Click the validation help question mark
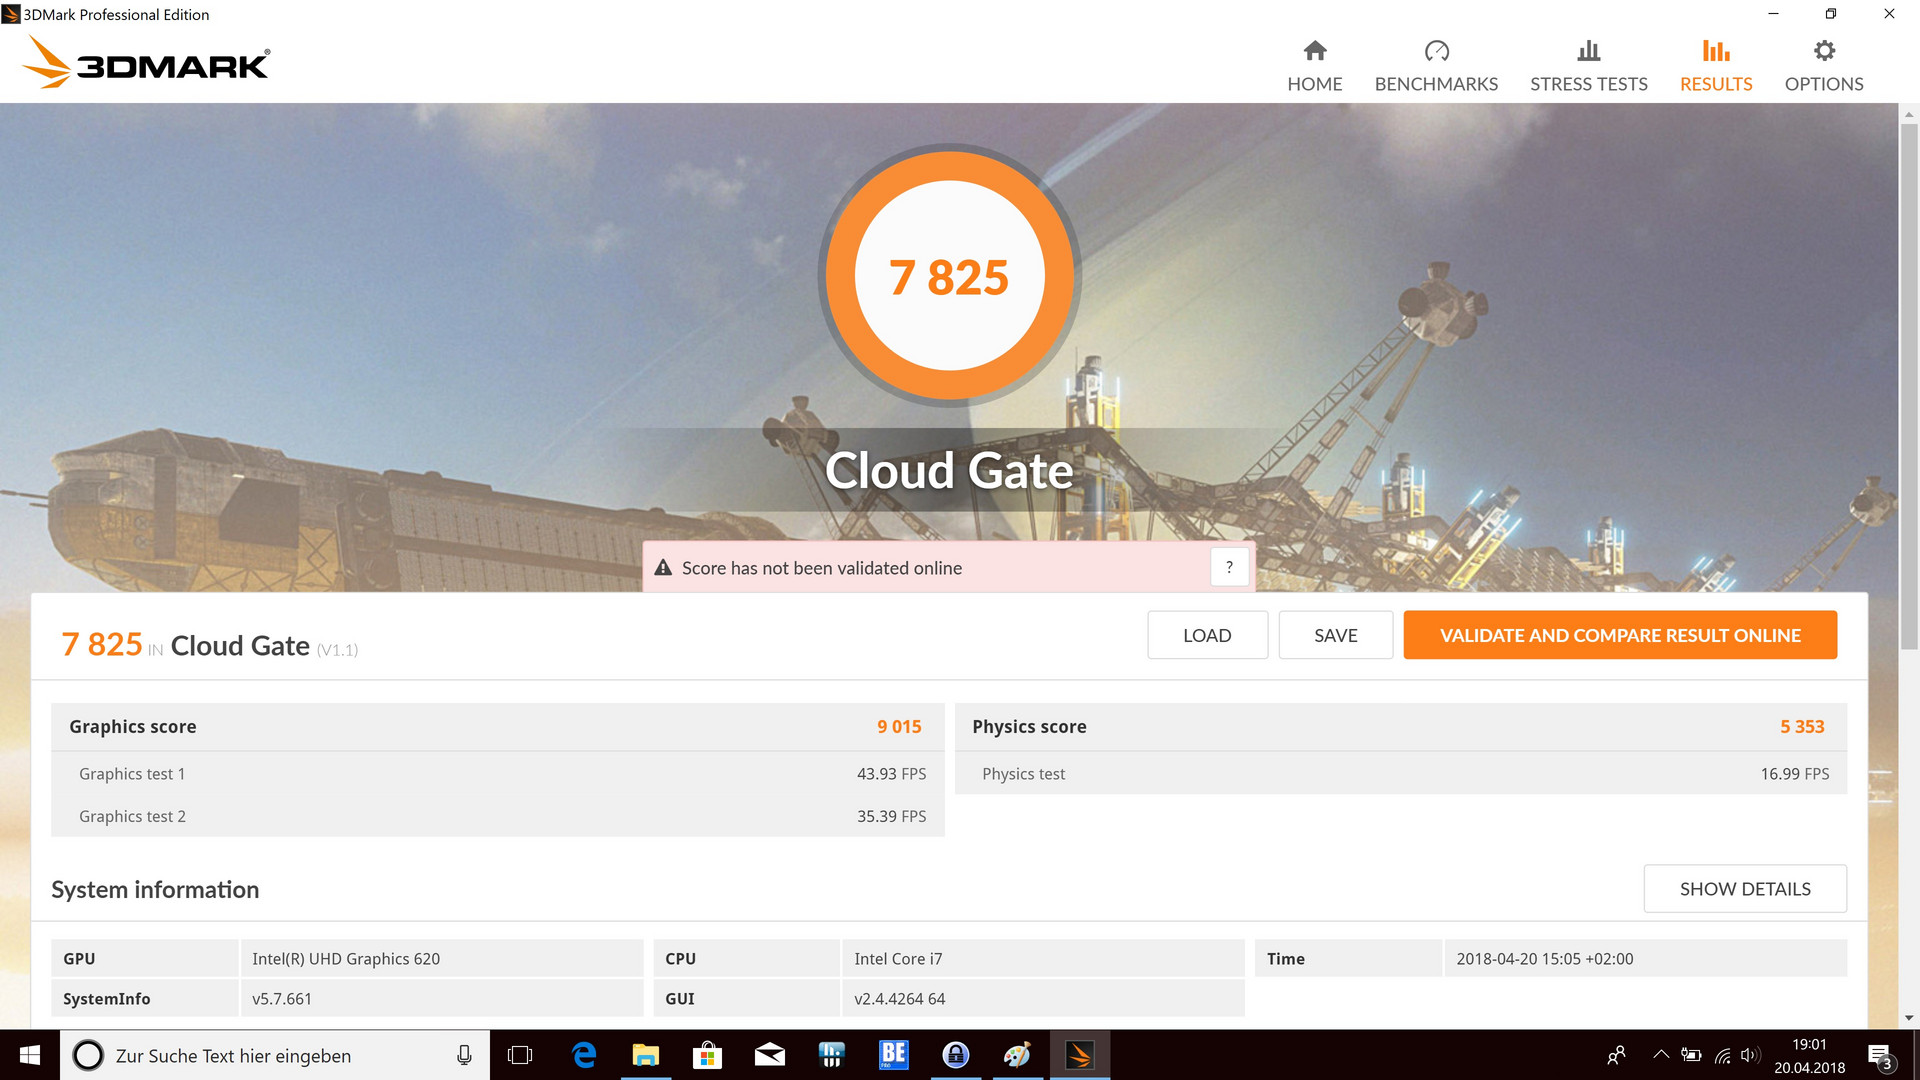This screenshot has height=1080, width=1920. coord(1229,567)
